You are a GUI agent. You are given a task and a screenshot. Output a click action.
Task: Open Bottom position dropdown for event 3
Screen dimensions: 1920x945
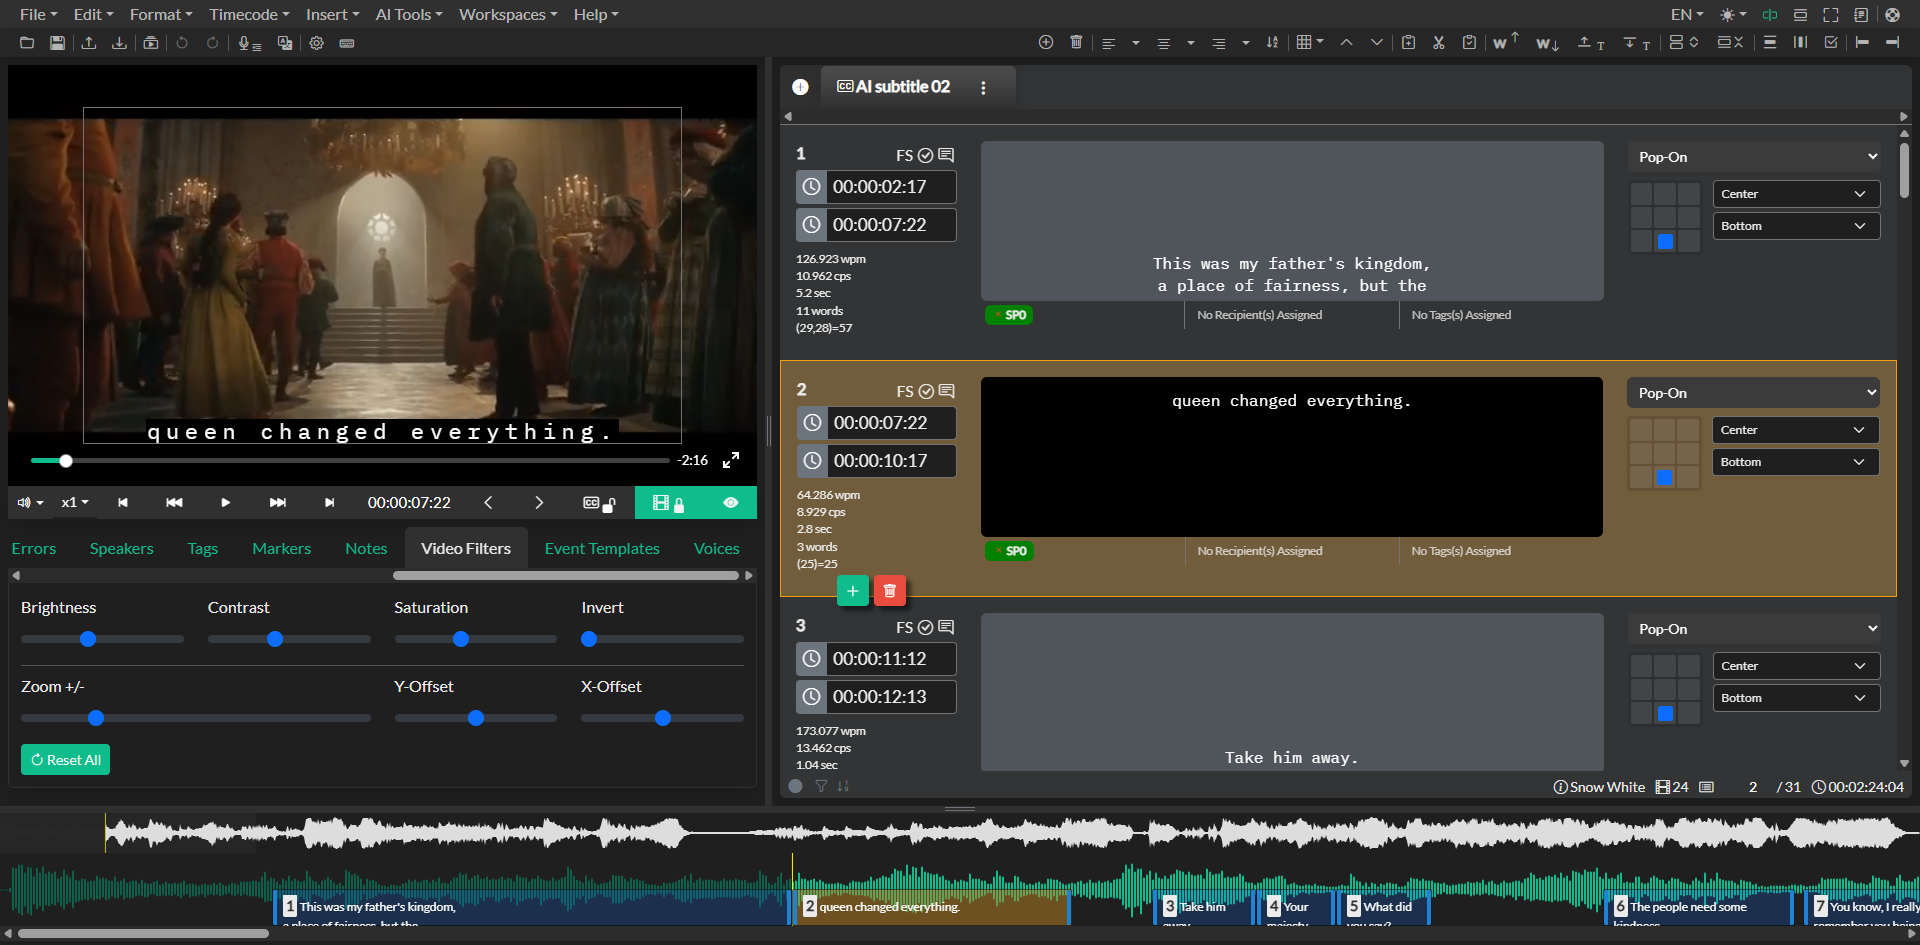[1796, 698]
